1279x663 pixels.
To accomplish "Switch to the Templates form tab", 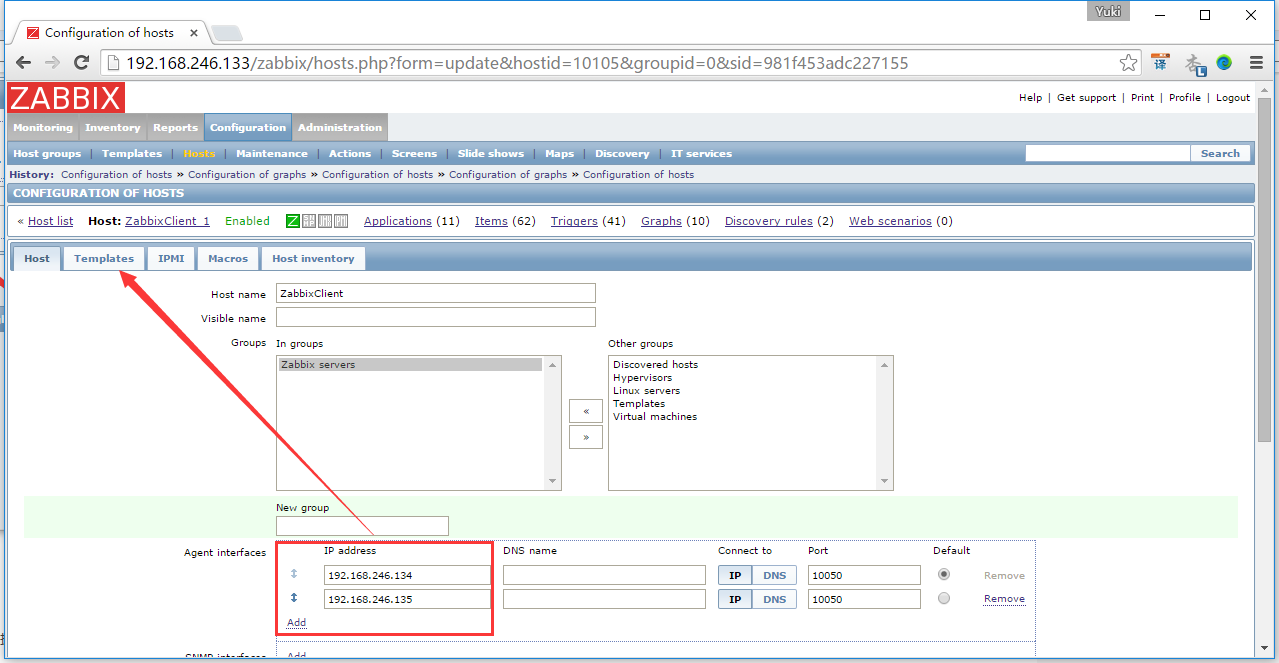I will pyautogui.click(x=104, y=258).
